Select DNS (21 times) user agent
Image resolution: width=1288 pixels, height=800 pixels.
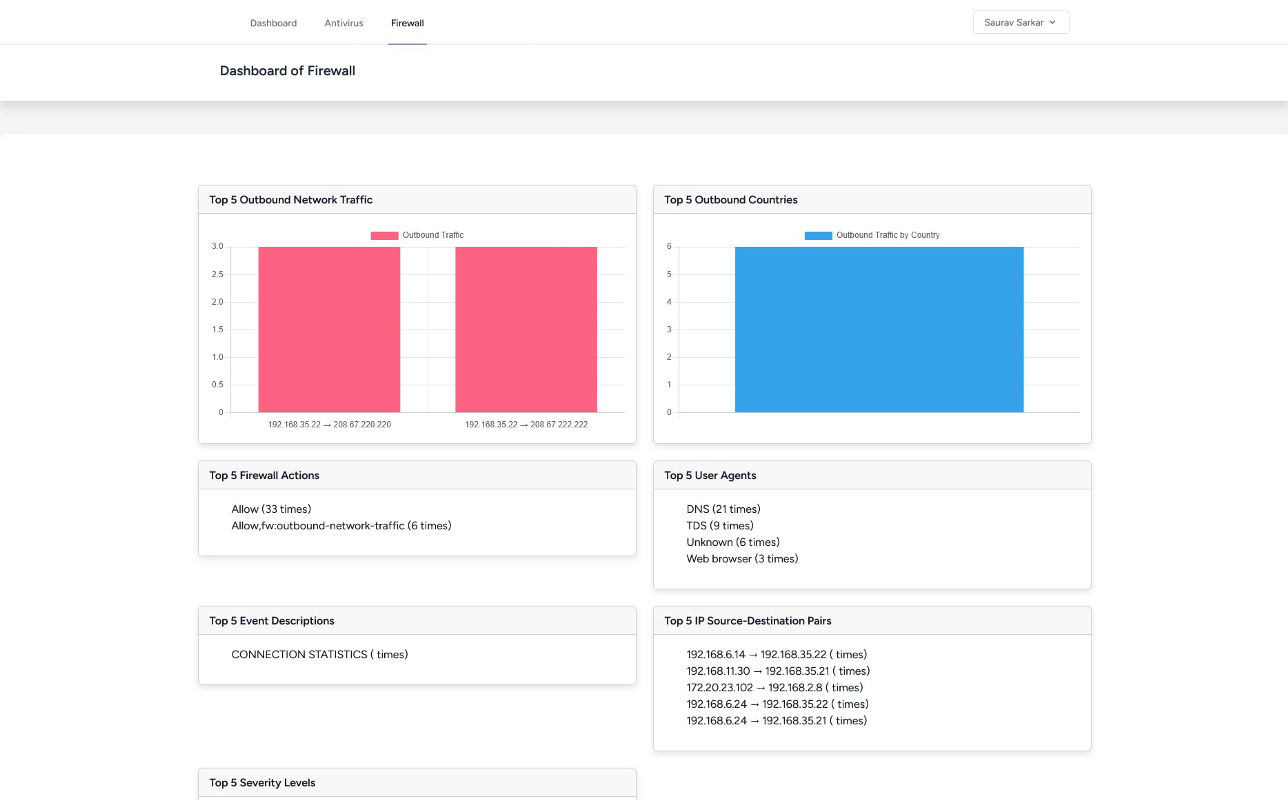pyautogui.click(x=723, y=509)
